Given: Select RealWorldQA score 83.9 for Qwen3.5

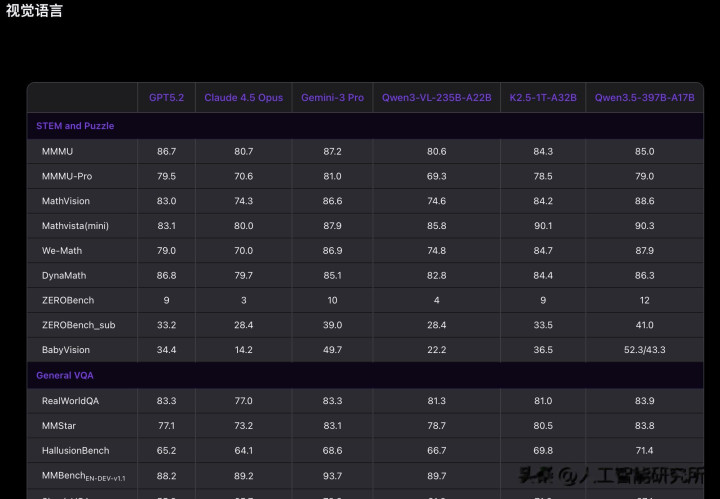Looking at the screenshot, I should 645,401.
